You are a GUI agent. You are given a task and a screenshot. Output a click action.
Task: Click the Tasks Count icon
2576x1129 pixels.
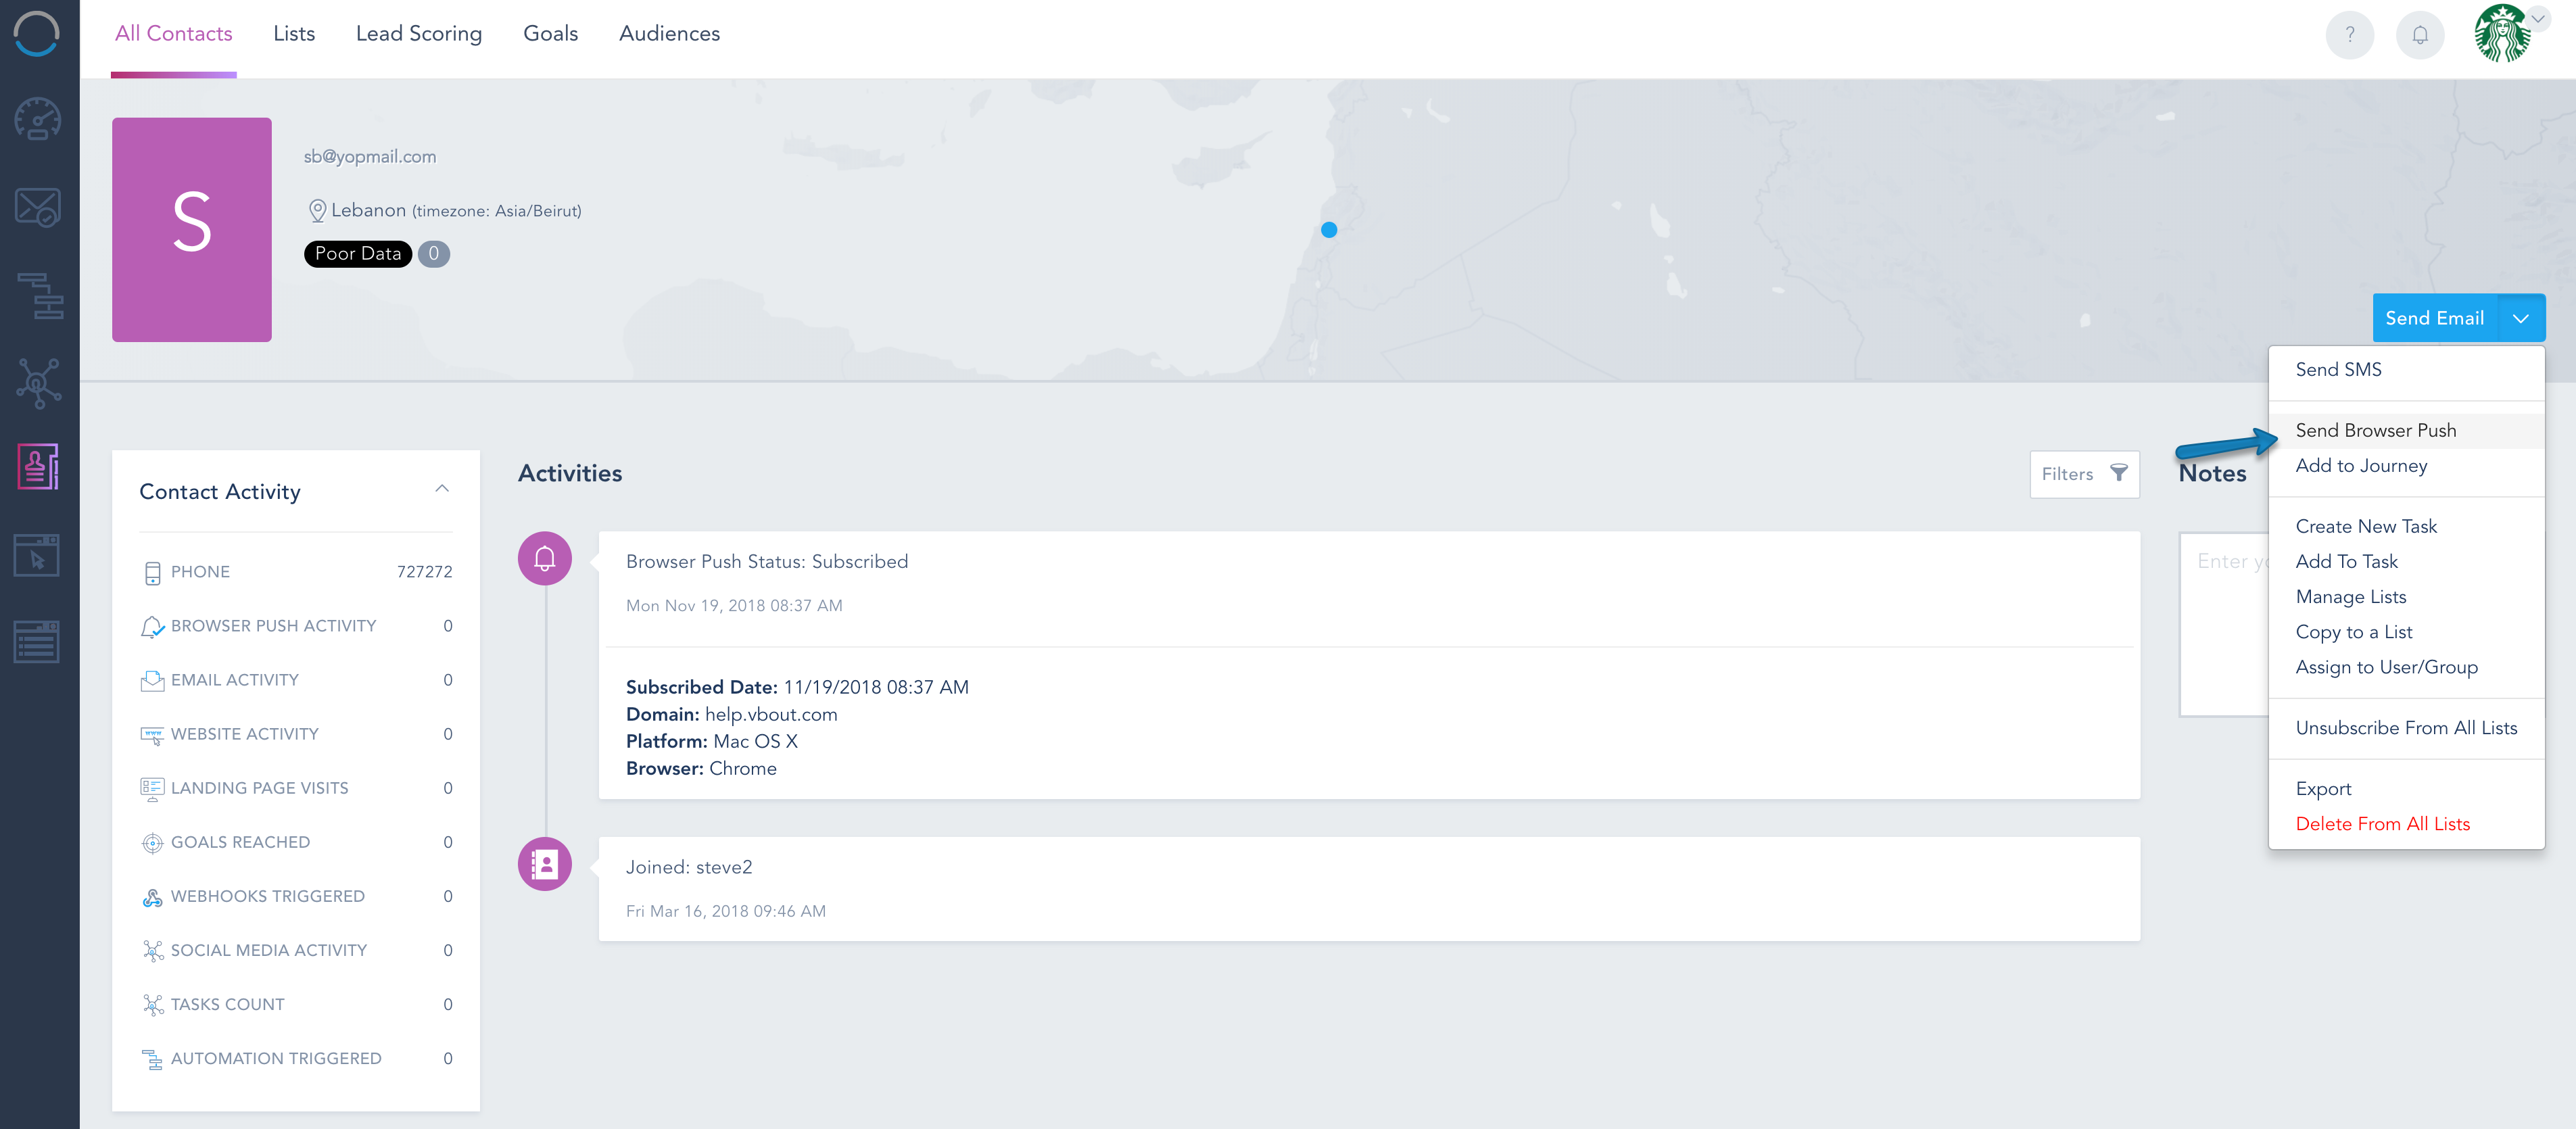(152, 1005)
